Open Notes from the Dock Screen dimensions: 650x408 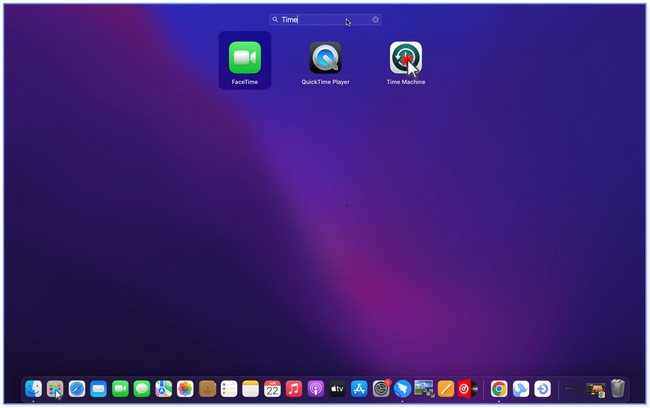(x=250, y=389)
